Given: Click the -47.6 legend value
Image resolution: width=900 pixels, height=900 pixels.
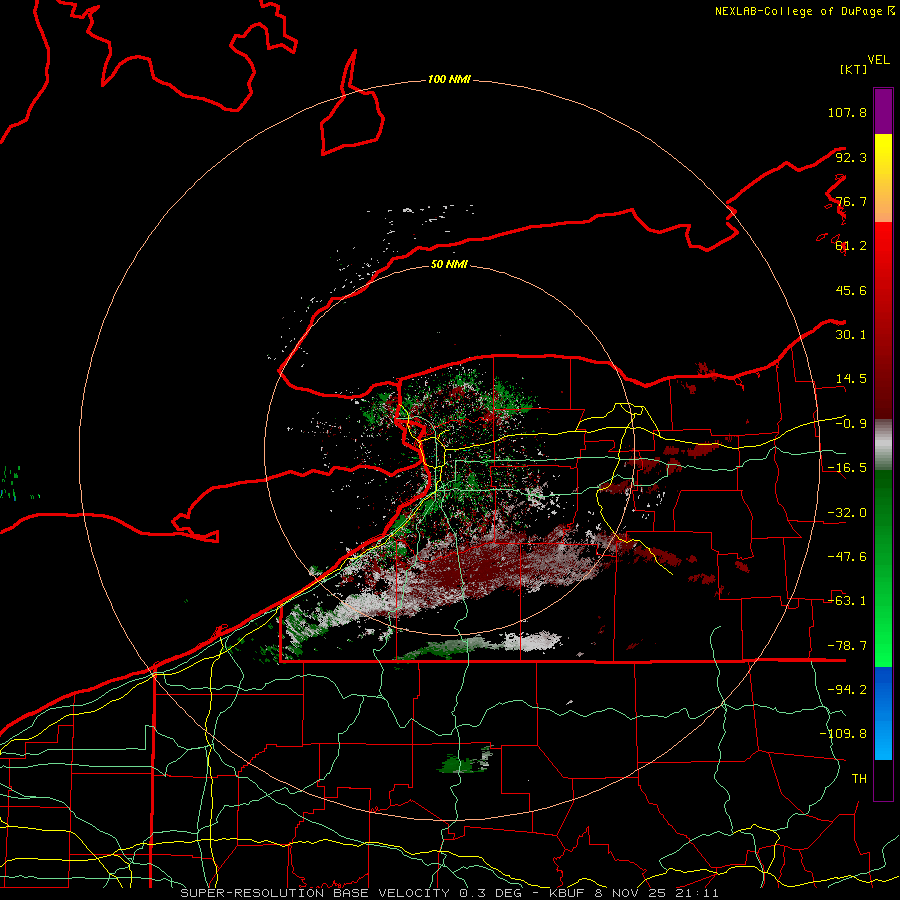Looking at the screenshot, I should (847, 557).
